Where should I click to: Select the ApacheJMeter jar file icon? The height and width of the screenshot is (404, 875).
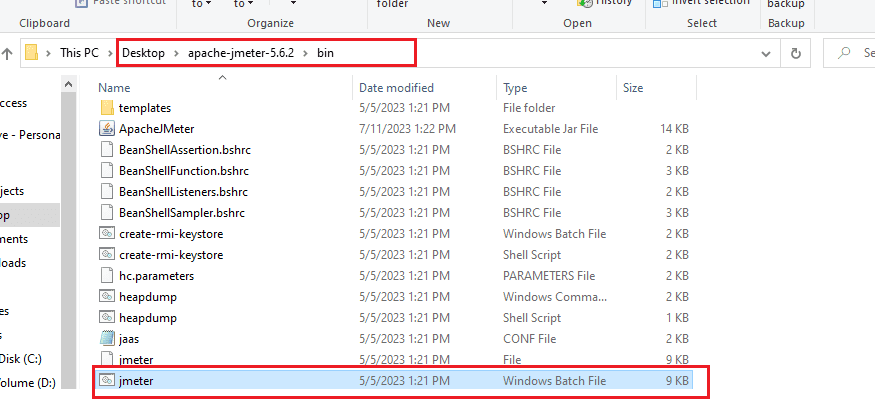point(108,129)
